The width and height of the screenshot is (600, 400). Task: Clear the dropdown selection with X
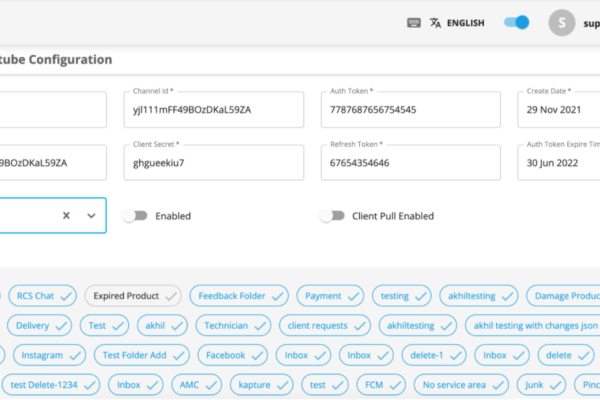[66, 216]
